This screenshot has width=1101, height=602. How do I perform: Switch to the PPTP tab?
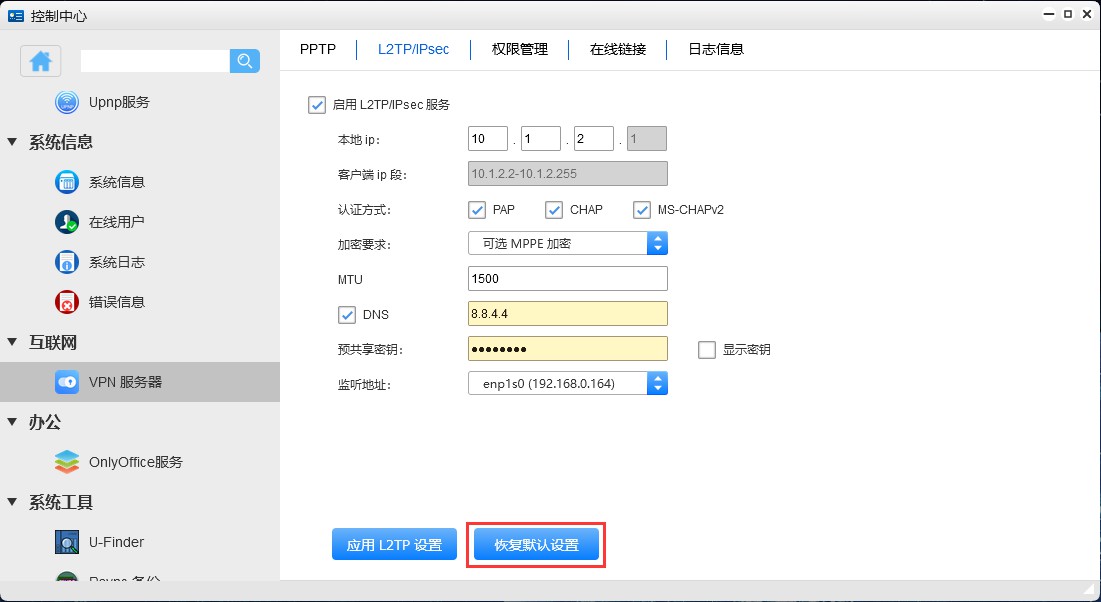pos(318,48)
